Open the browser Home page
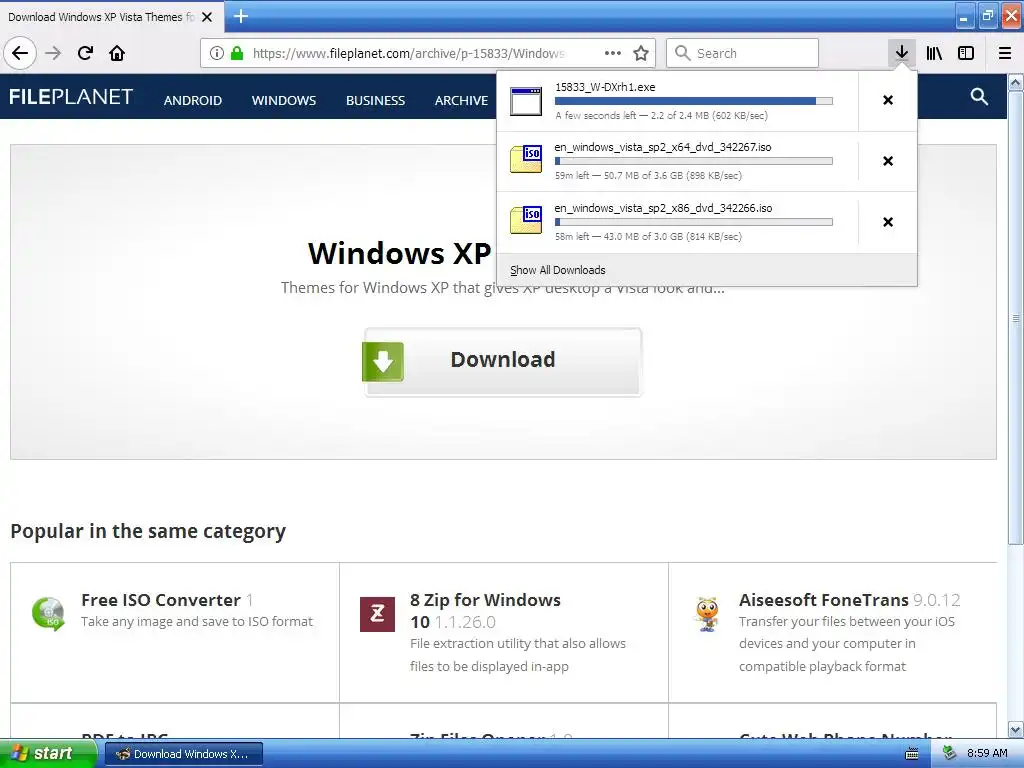 117,53
